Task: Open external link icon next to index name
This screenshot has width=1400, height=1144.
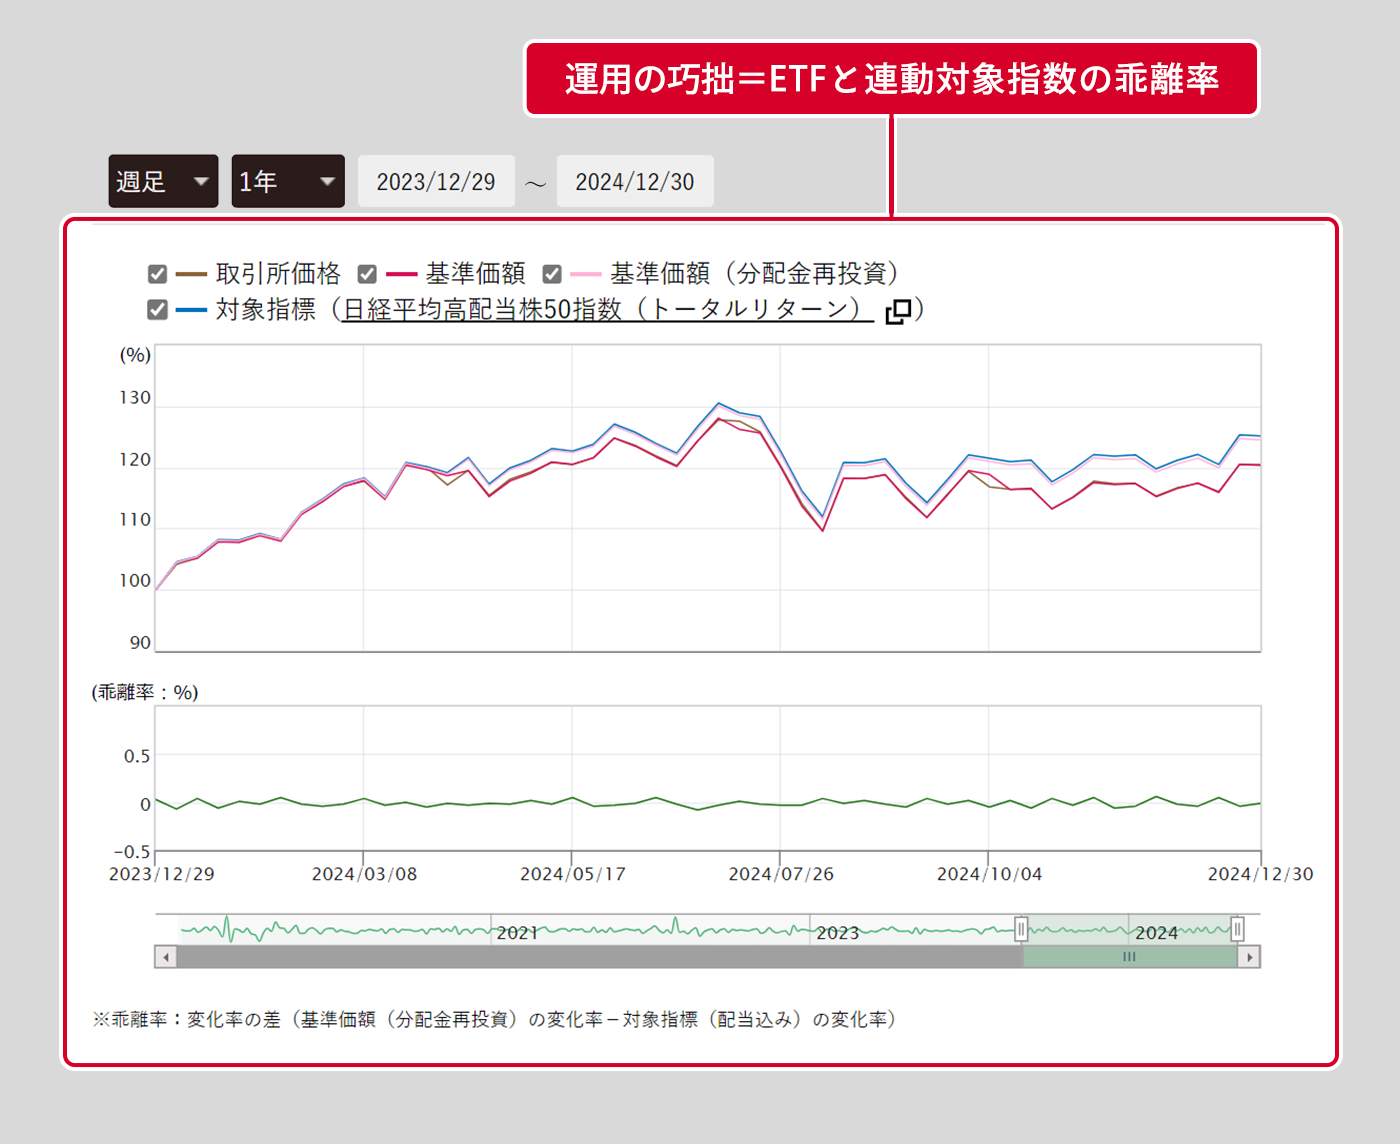Action: (898, 311)
